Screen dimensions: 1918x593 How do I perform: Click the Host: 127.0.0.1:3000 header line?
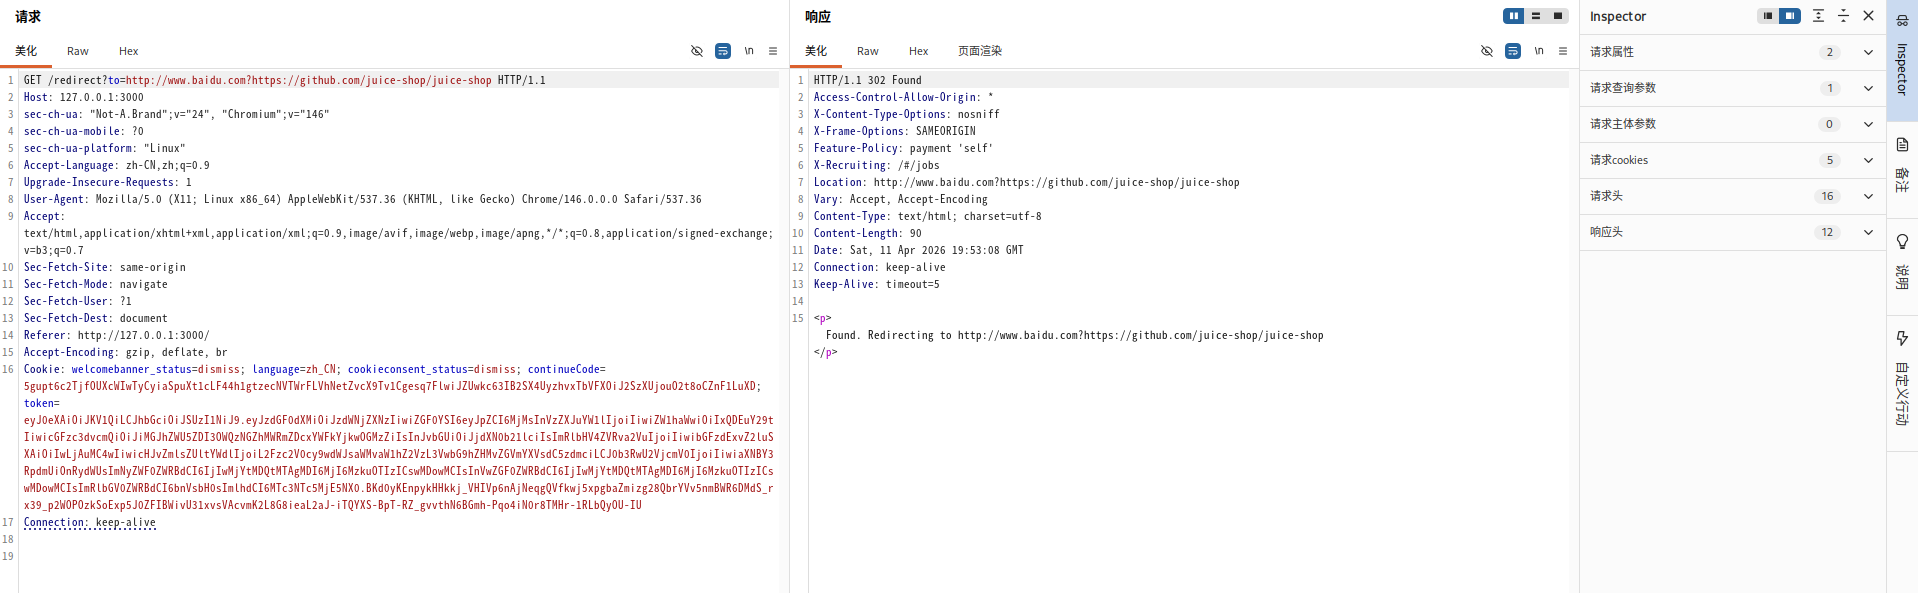click(84, 97)
